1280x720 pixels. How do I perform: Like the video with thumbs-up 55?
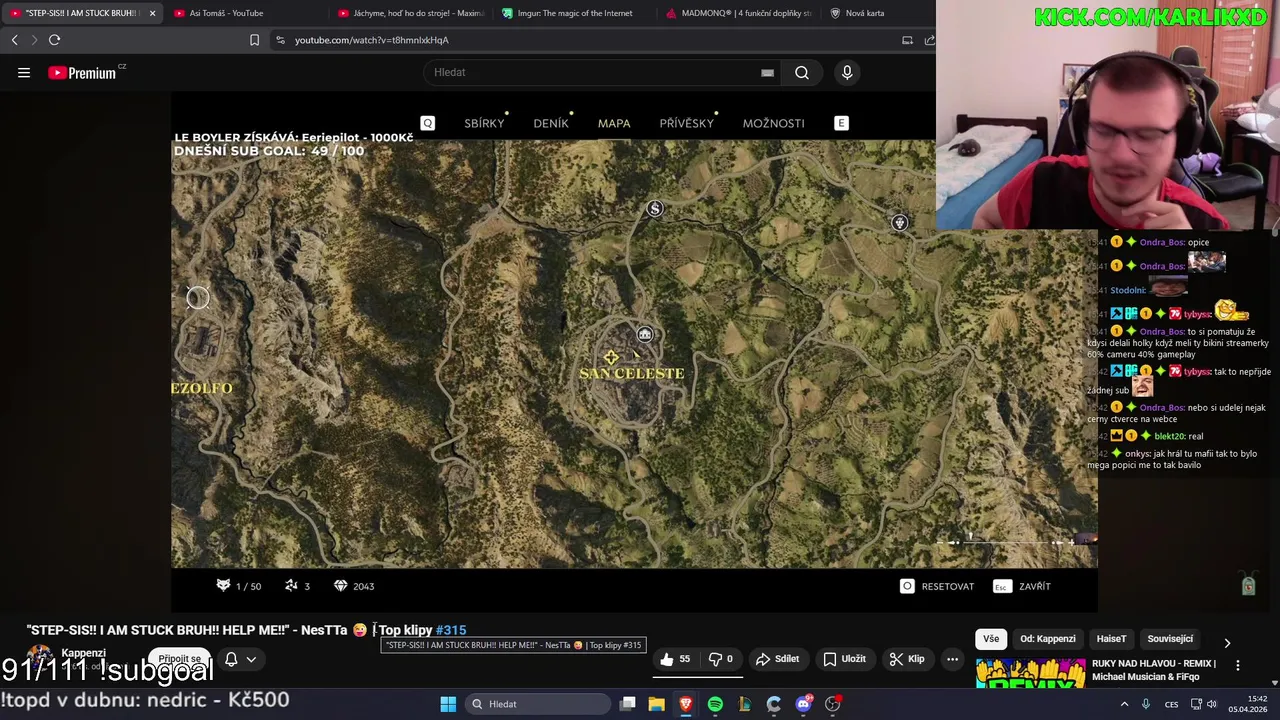(674, 659)
